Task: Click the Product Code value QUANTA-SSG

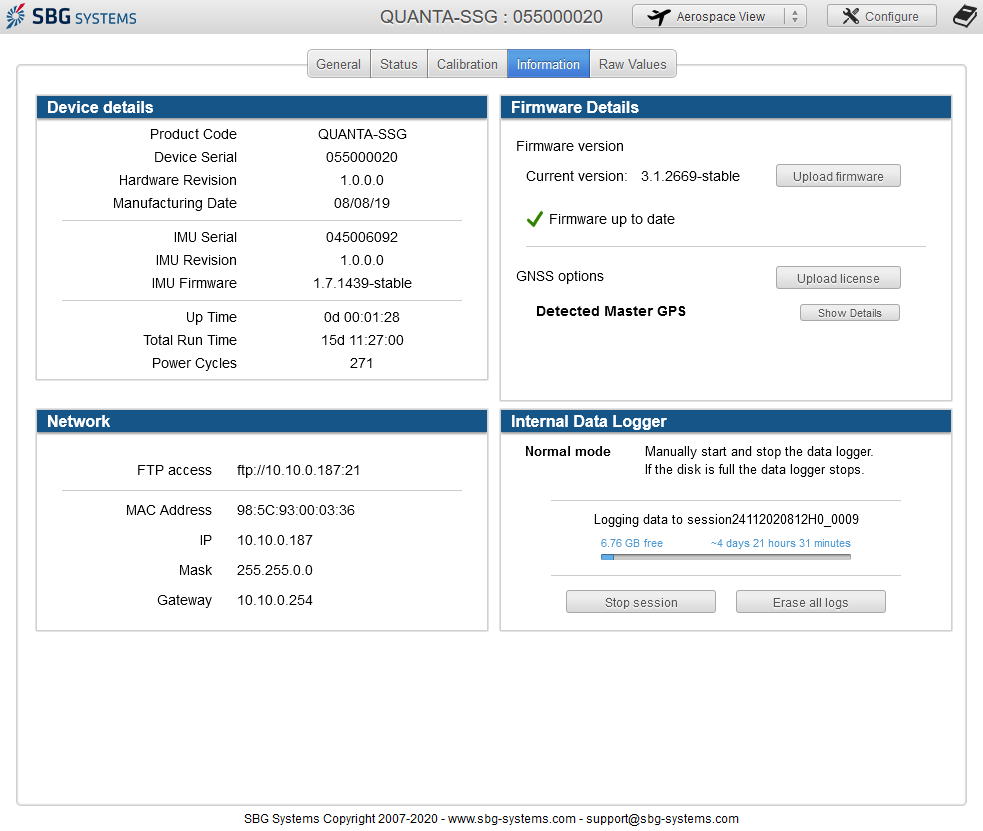Action: pos(362,134)
